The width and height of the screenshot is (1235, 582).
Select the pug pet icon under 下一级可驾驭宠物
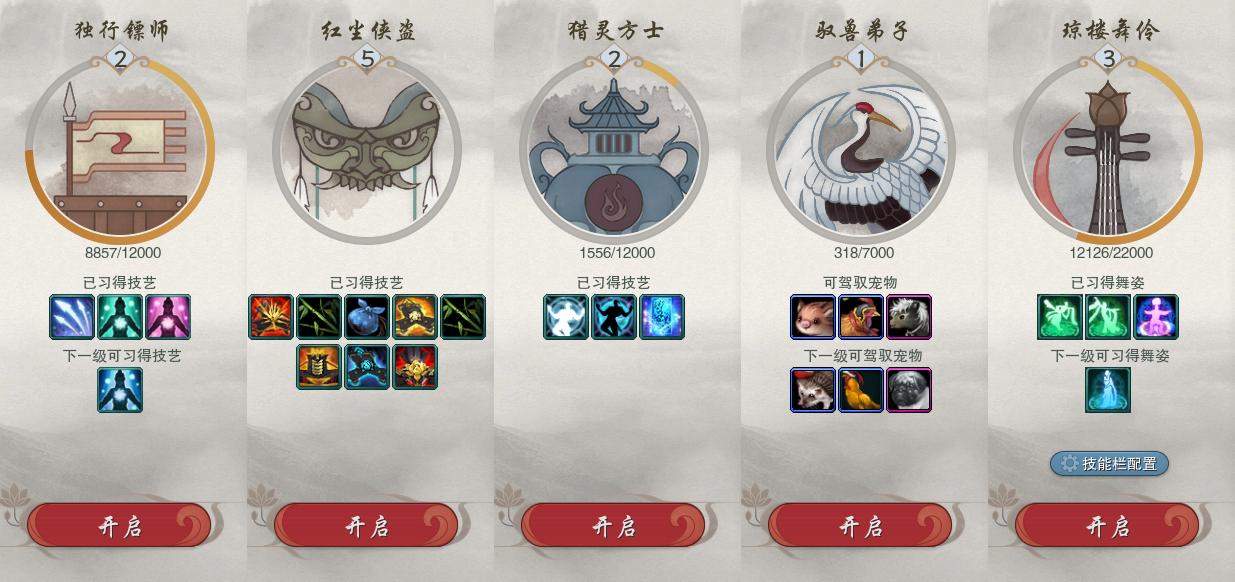pos(909,390)
